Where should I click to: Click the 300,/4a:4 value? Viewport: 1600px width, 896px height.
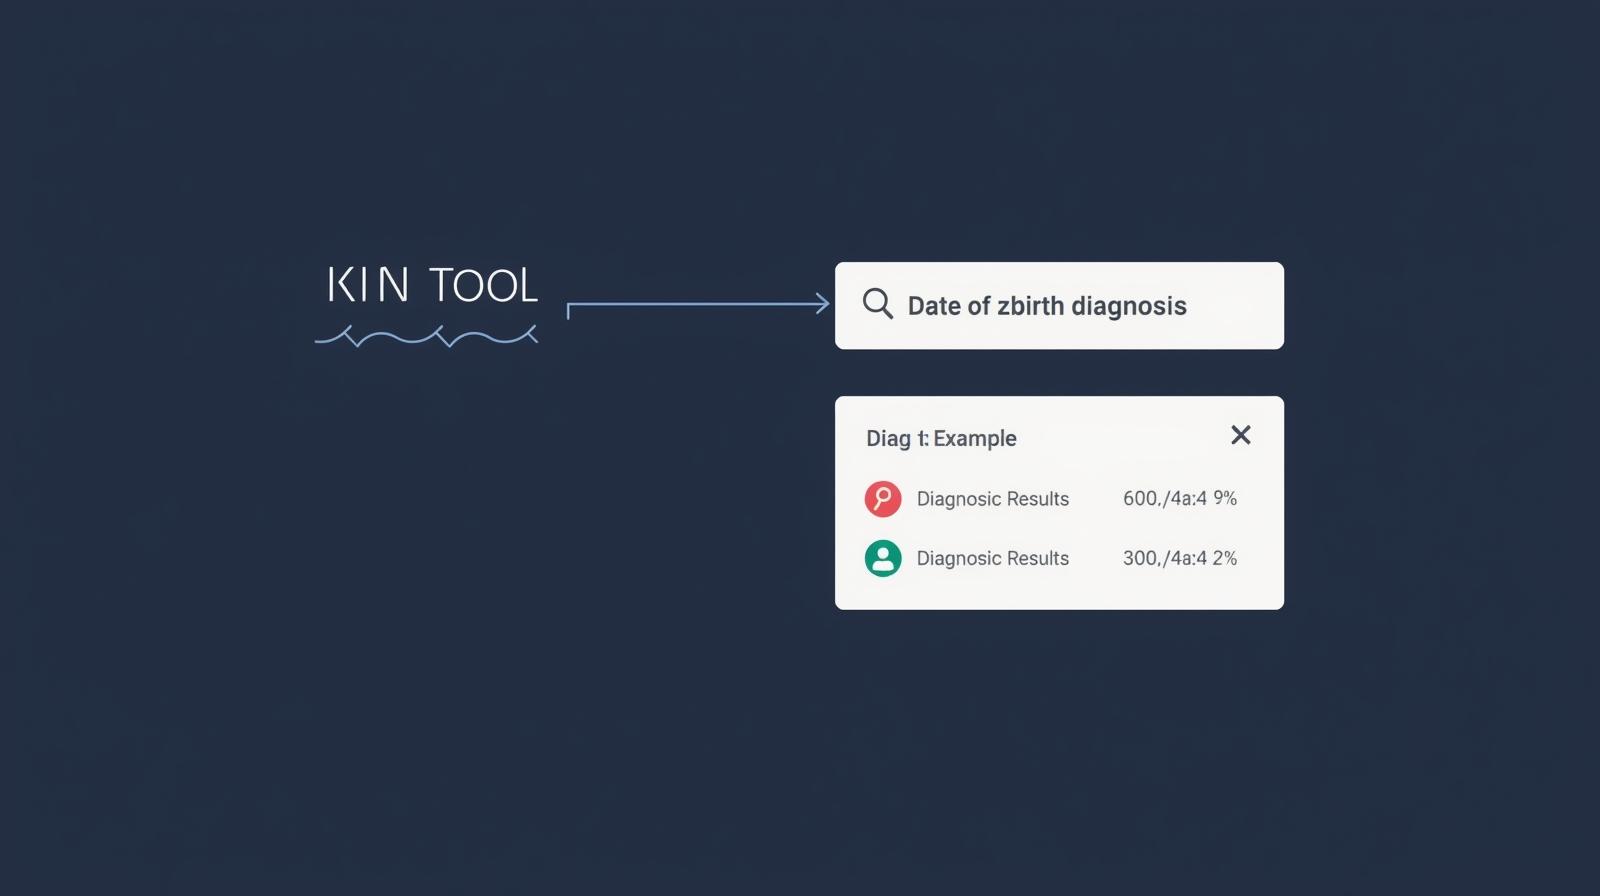click(x=1164, y=558)
